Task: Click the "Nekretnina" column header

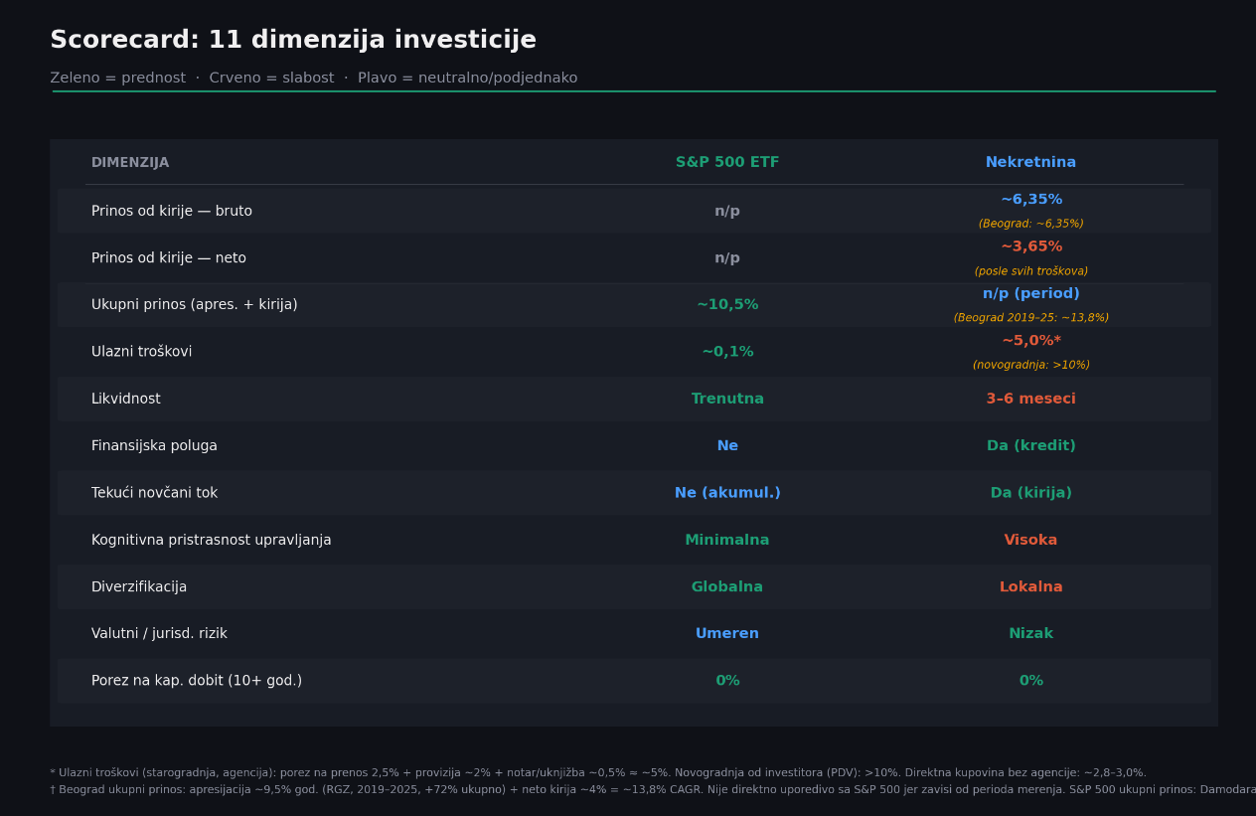Action: pos(1031,163)
